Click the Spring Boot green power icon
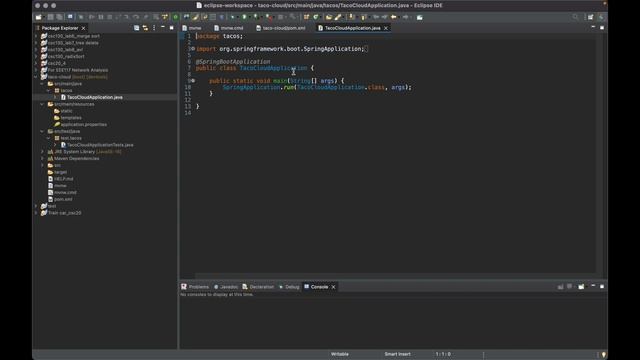This screenshot has width=640, height=360. pos(176,17)
